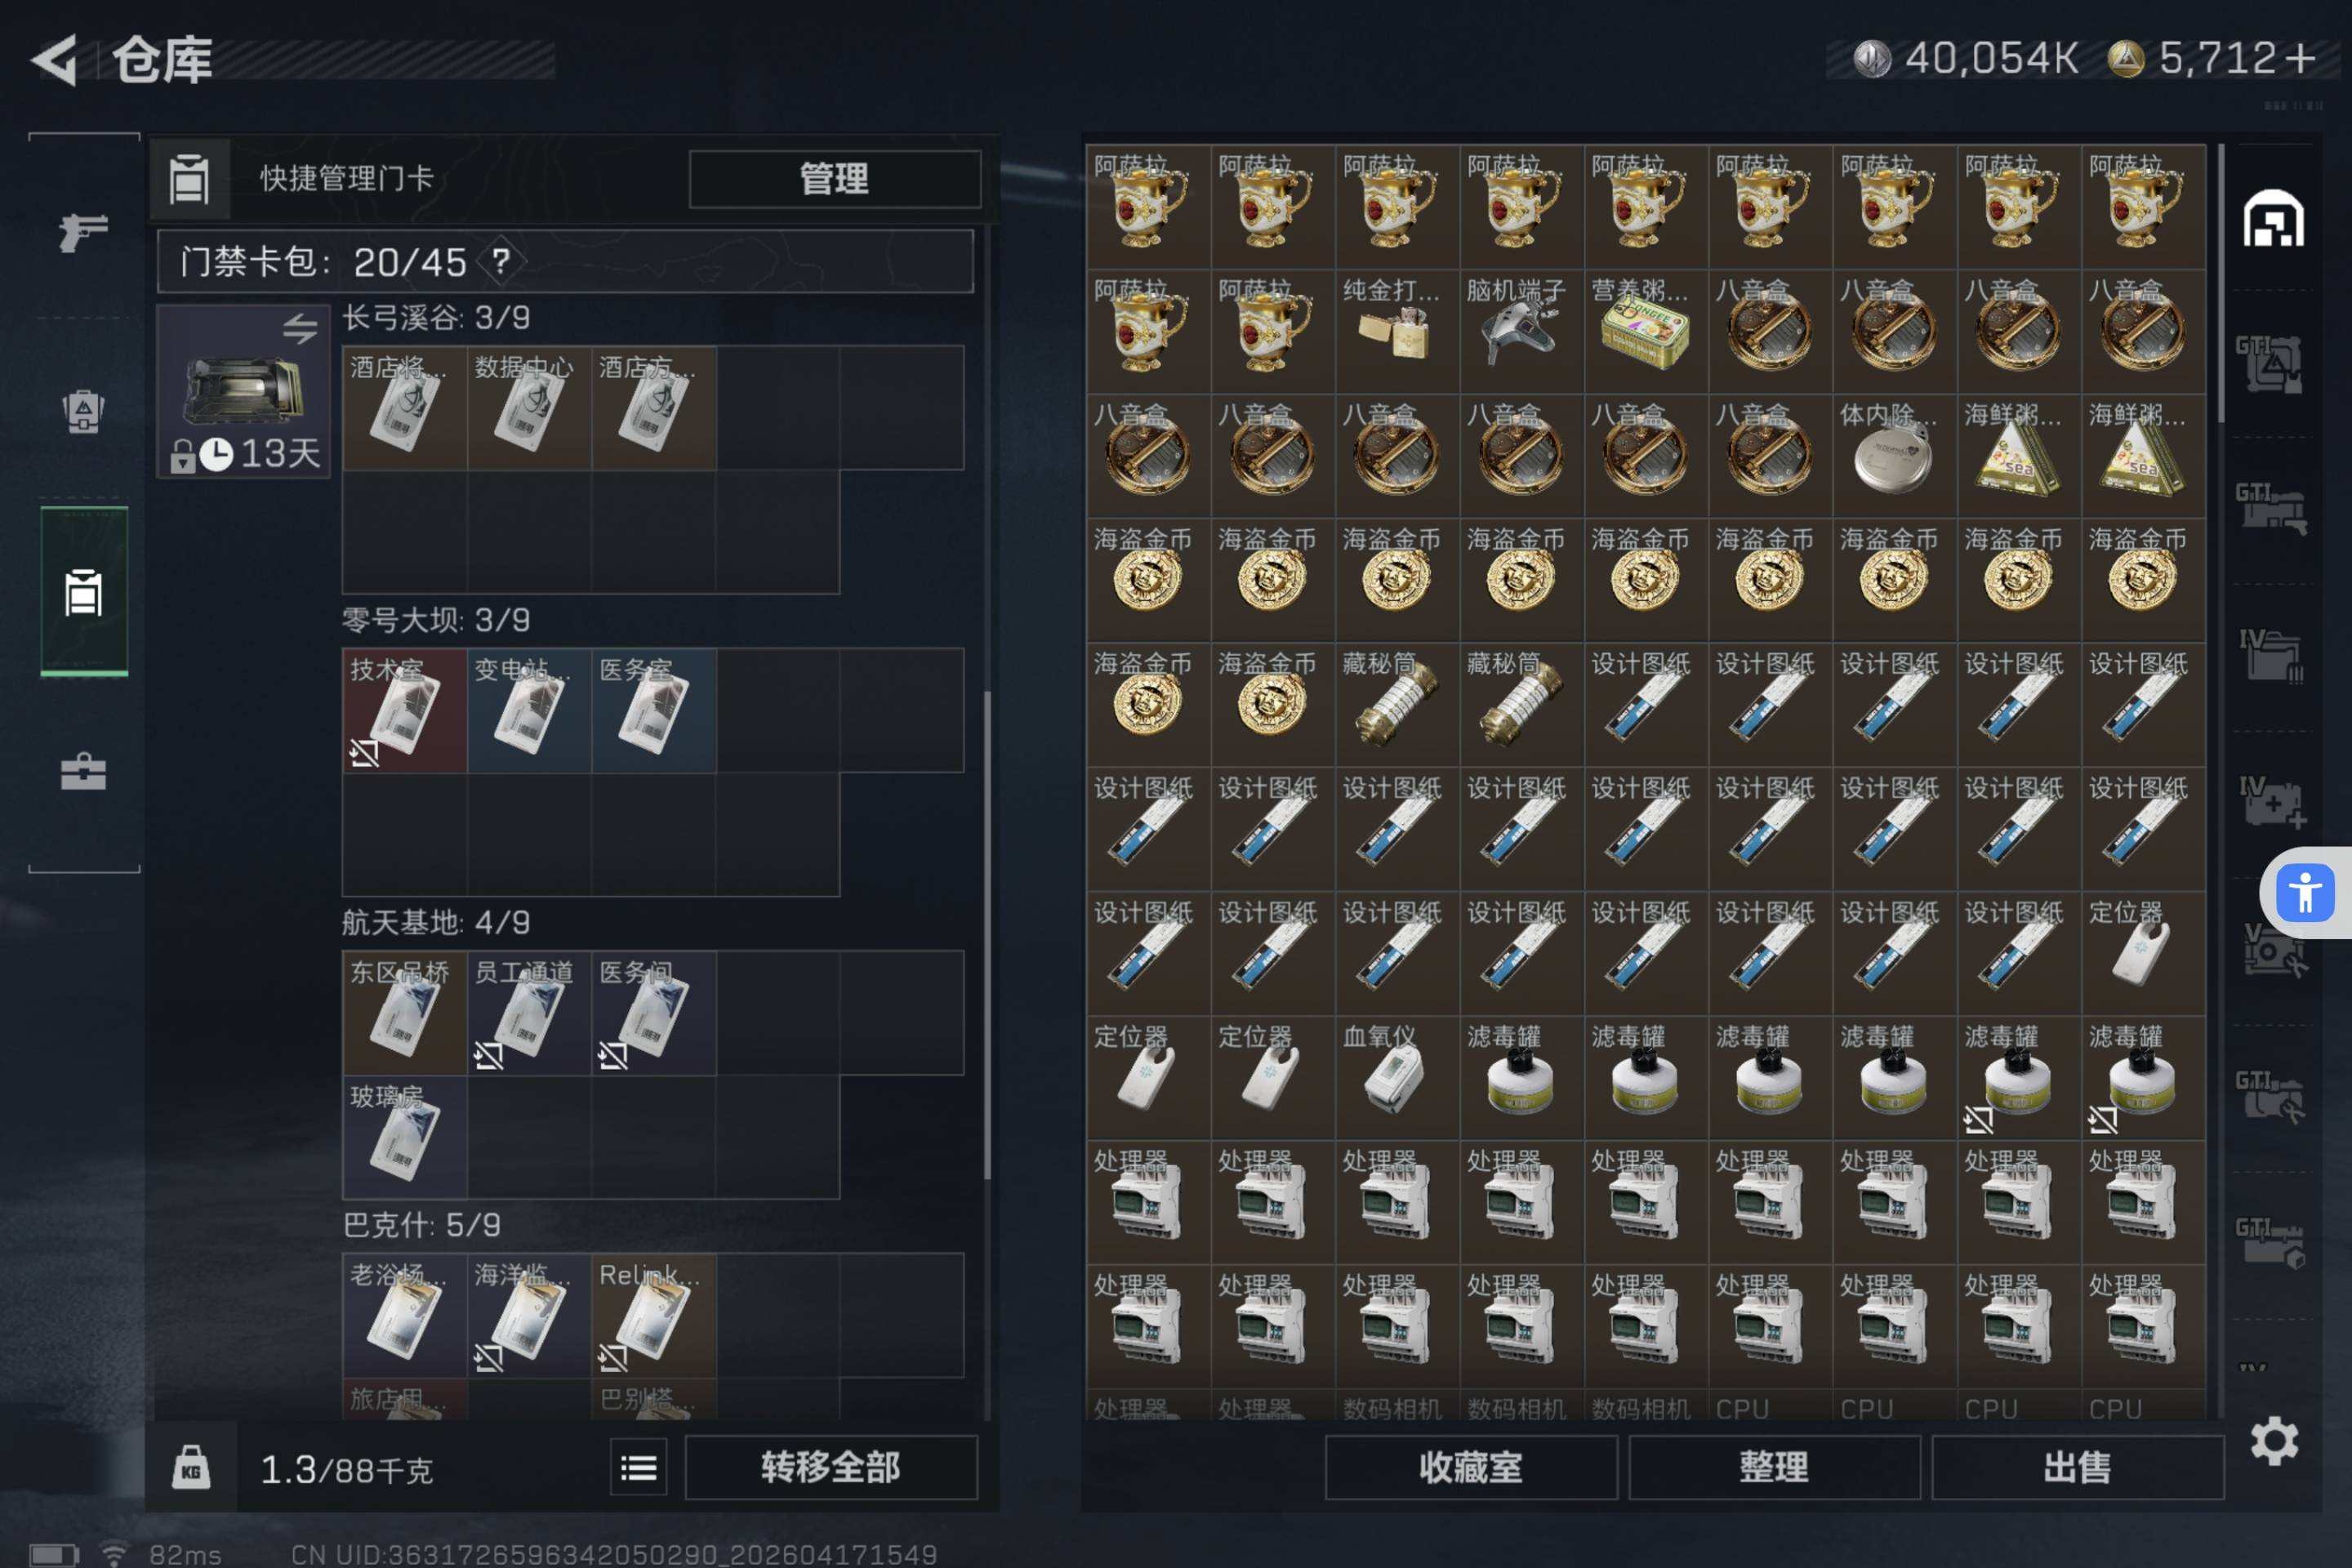The height and width of the screenshot is (1568, 2352).
Task: Open the backpack tab in sidebar
Action: point(83,411)
